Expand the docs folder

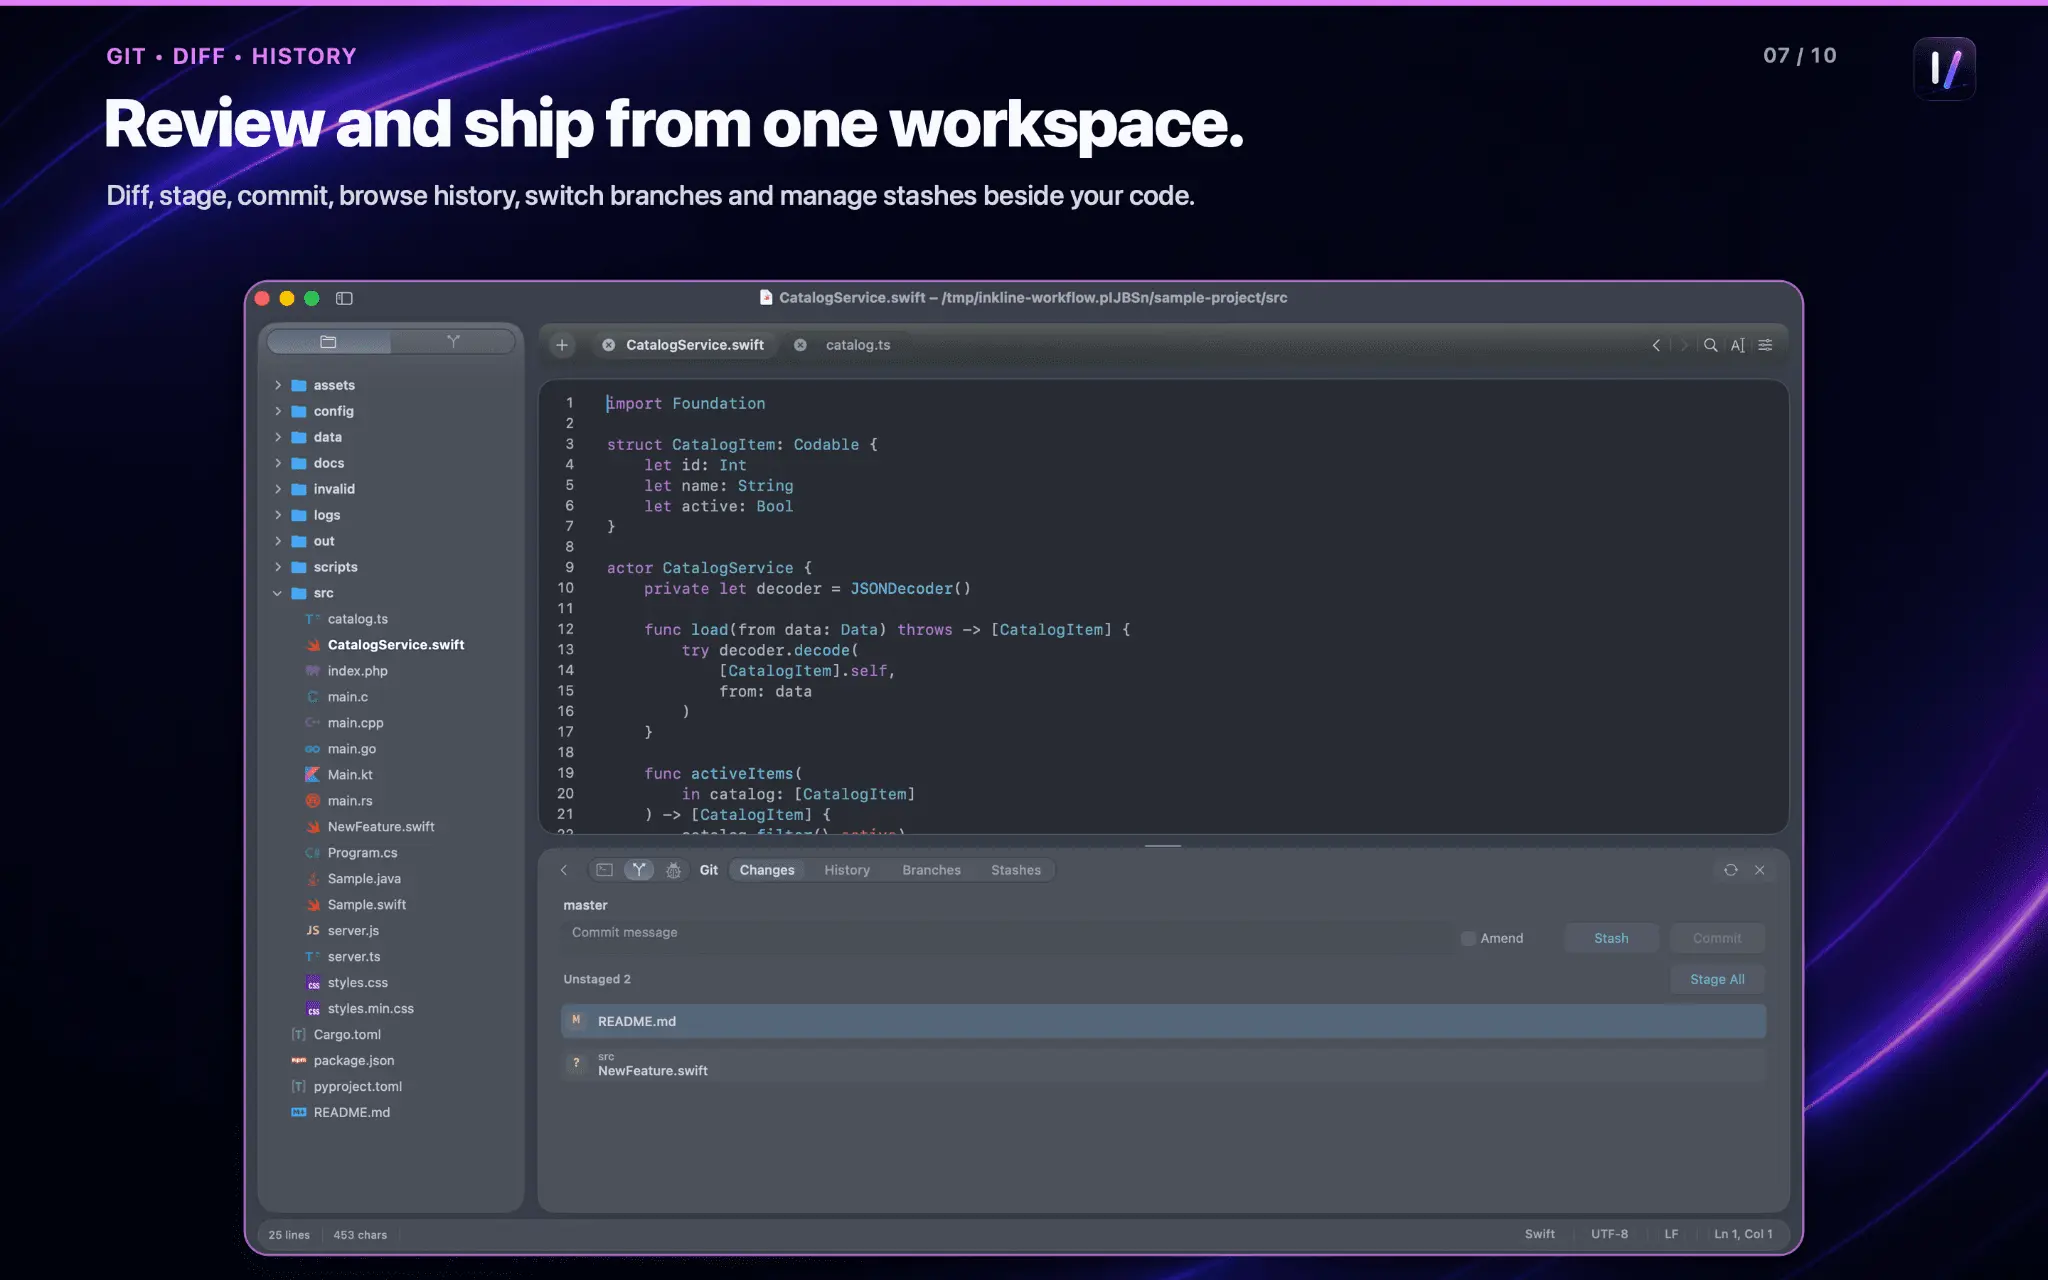[278, 463]
